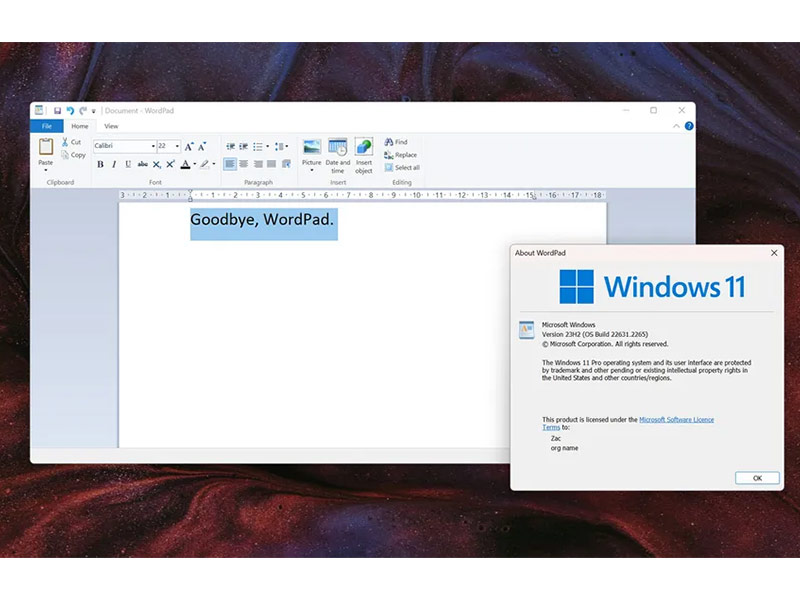Image resolution: width=800 pixels, height=600 pixels.
Task: Increase the paragraph indent
Action: pyautogui.click(x=244, y=146)
